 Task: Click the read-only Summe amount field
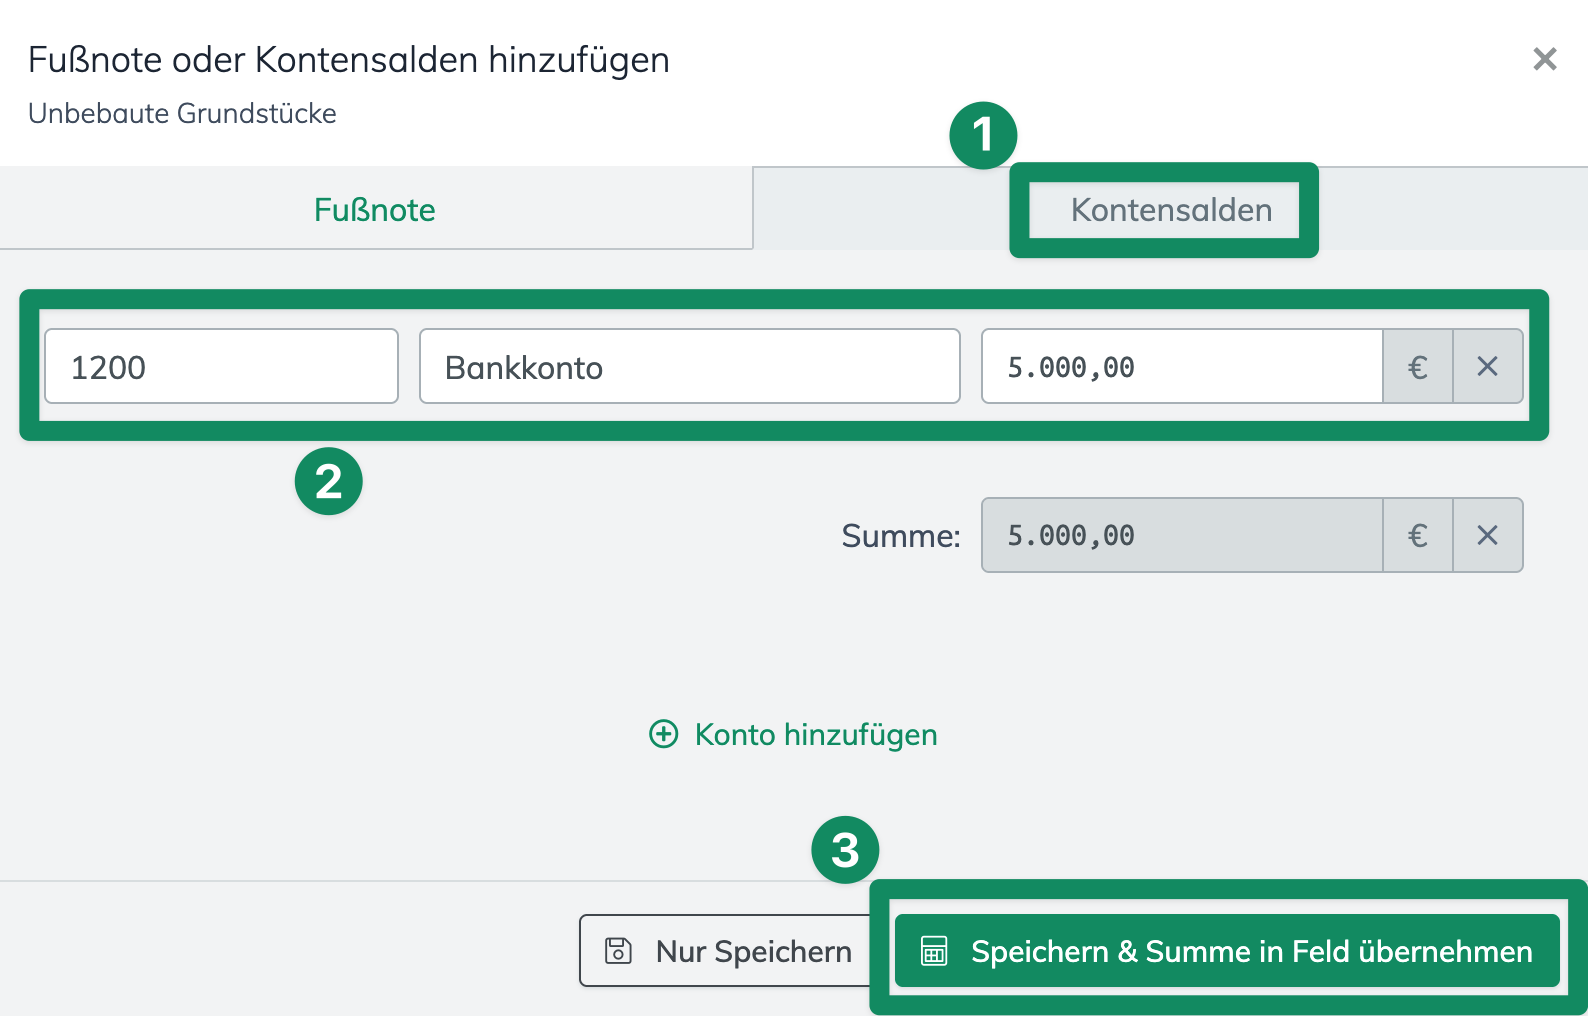pyautogui.click(x=1181, y=535)
